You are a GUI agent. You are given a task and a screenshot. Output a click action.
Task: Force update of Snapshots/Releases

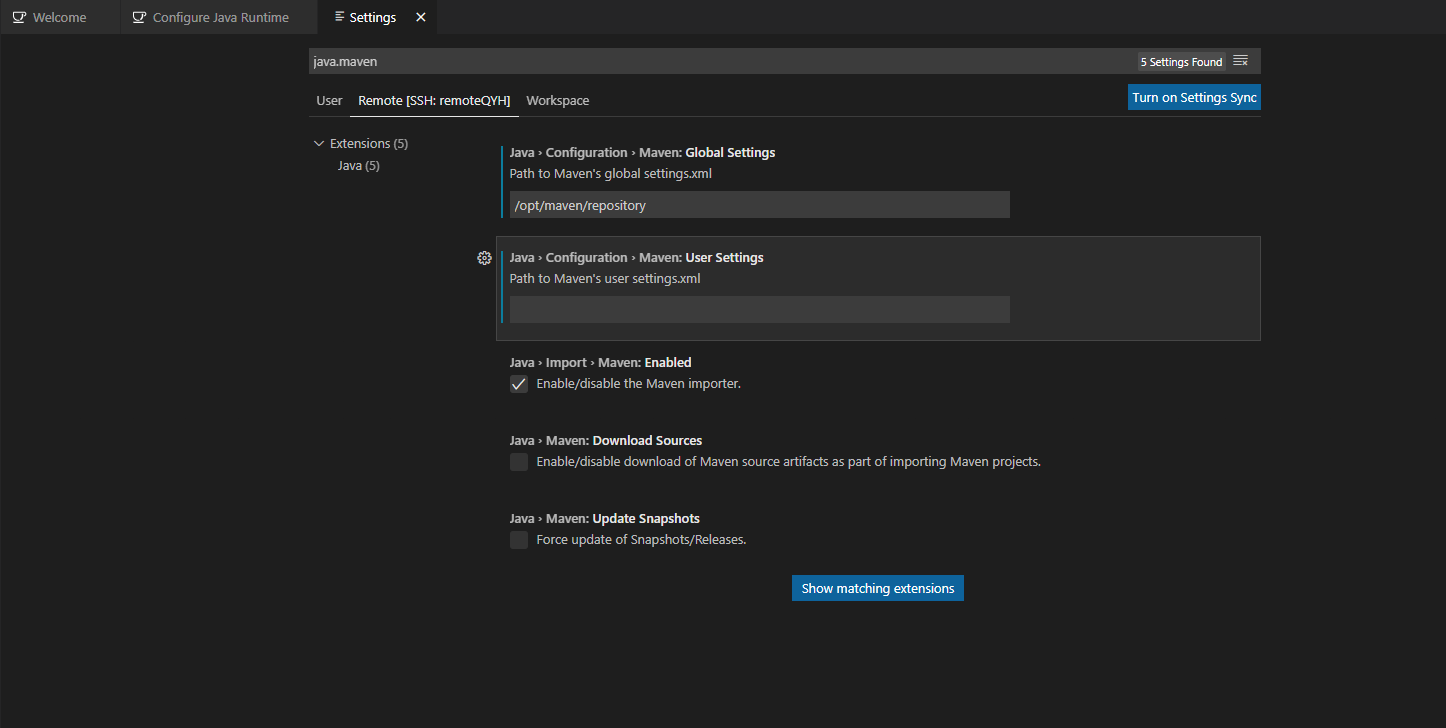tap(518, 539)
